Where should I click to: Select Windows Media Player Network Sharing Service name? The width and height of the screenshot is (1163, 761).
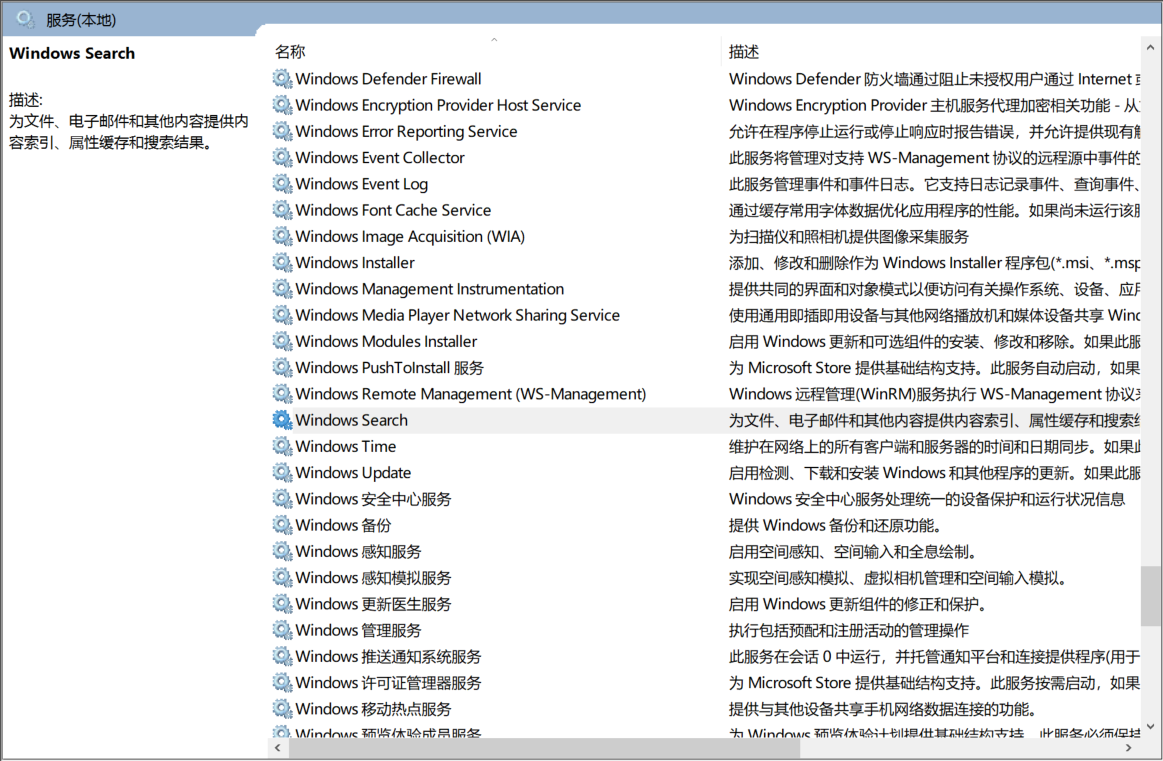457,315
